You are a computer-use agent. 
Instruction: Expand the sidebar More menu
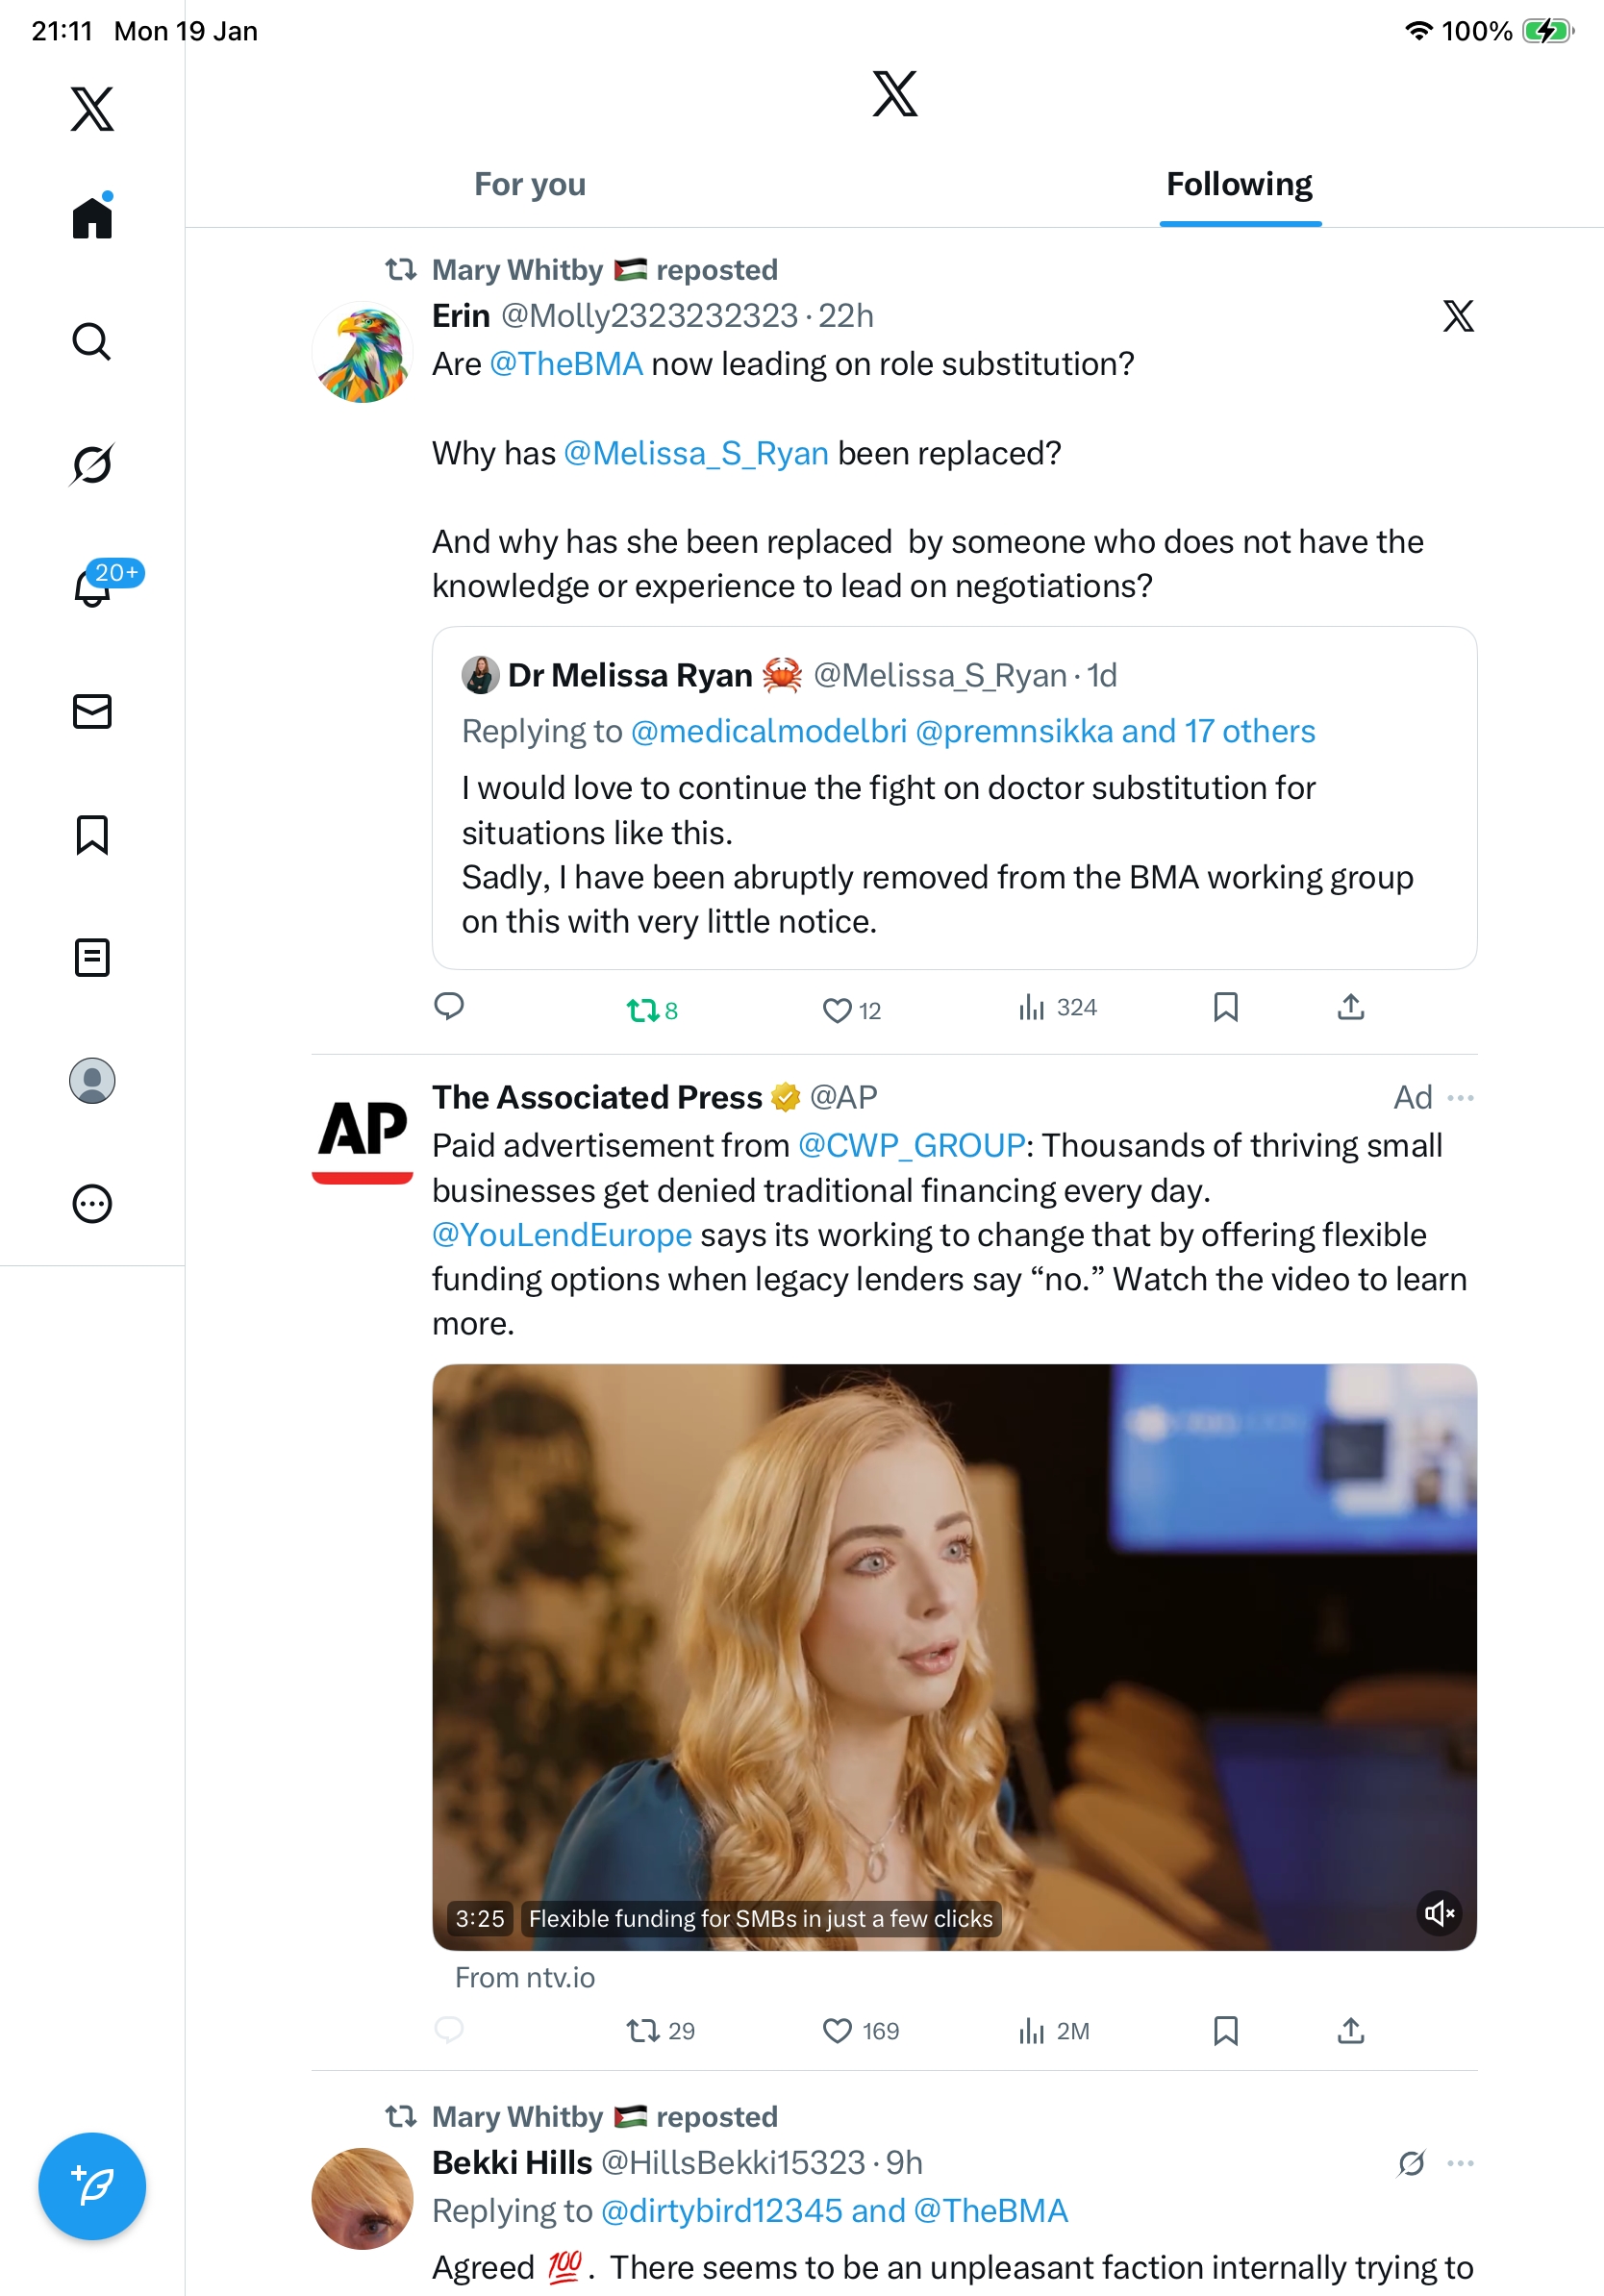tap(91, 1203)
